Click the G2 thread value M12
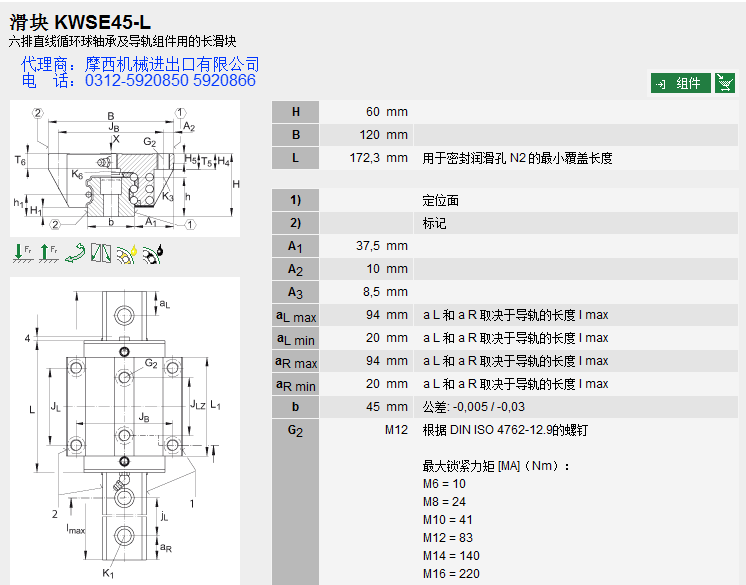This screenshot has width=746, height=585. click(396, 430)
